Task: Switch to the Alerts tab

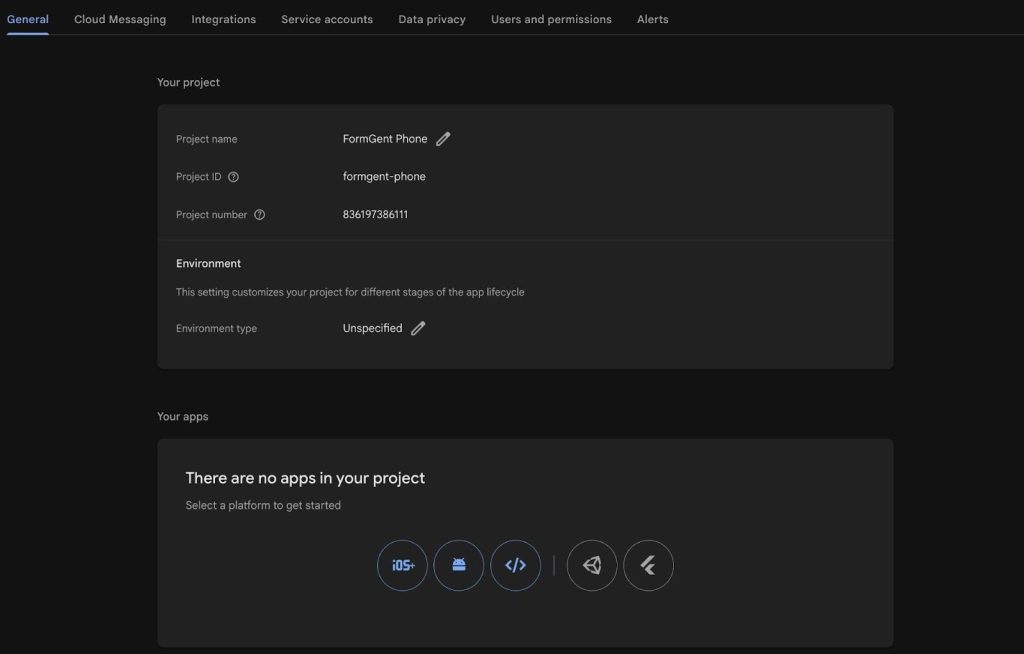Action: point(652,19)
